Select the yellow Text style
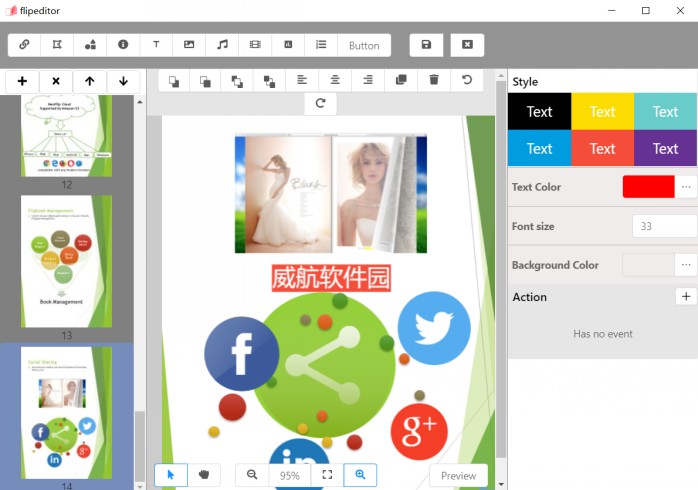Screen dimensions: 698x490 [602, 111]
